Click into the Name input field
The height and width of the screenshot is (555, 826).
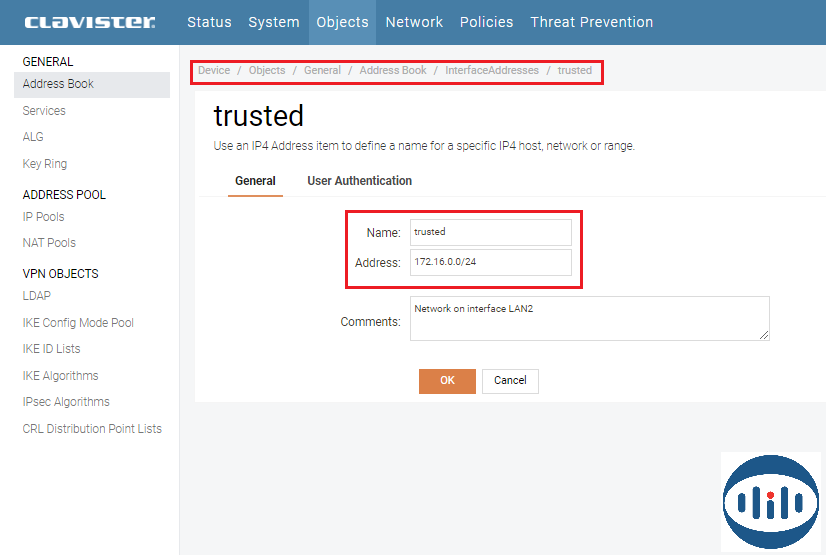490,232
